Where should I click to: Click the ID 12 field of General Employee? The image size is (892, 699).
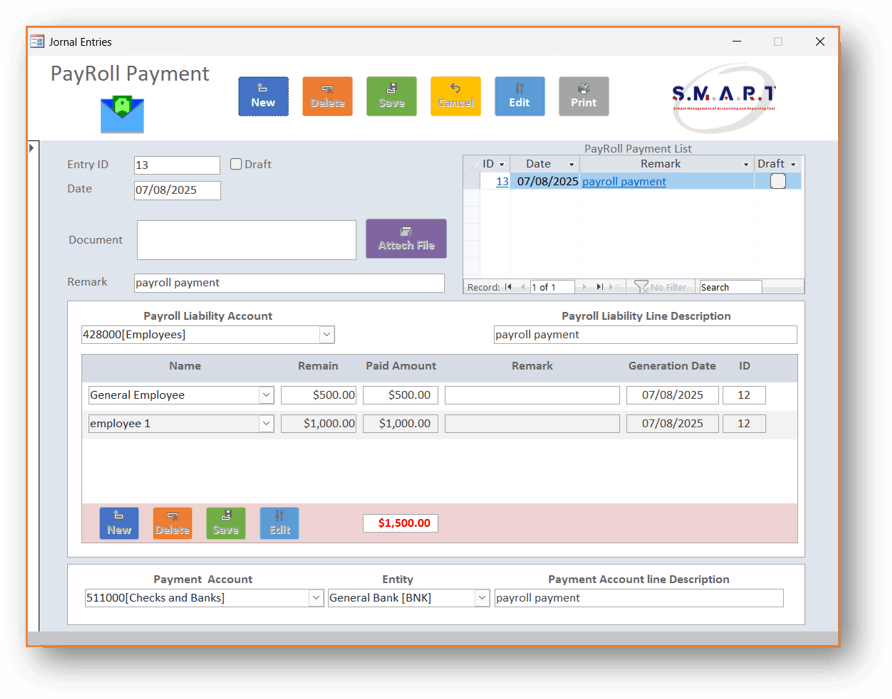744,395
